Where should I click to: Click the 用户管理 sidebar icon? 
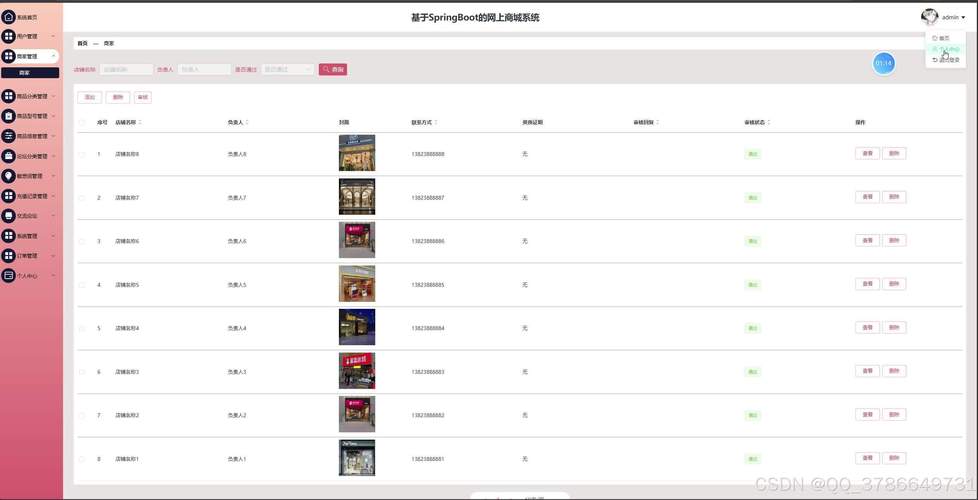click(x=9, y=36)
